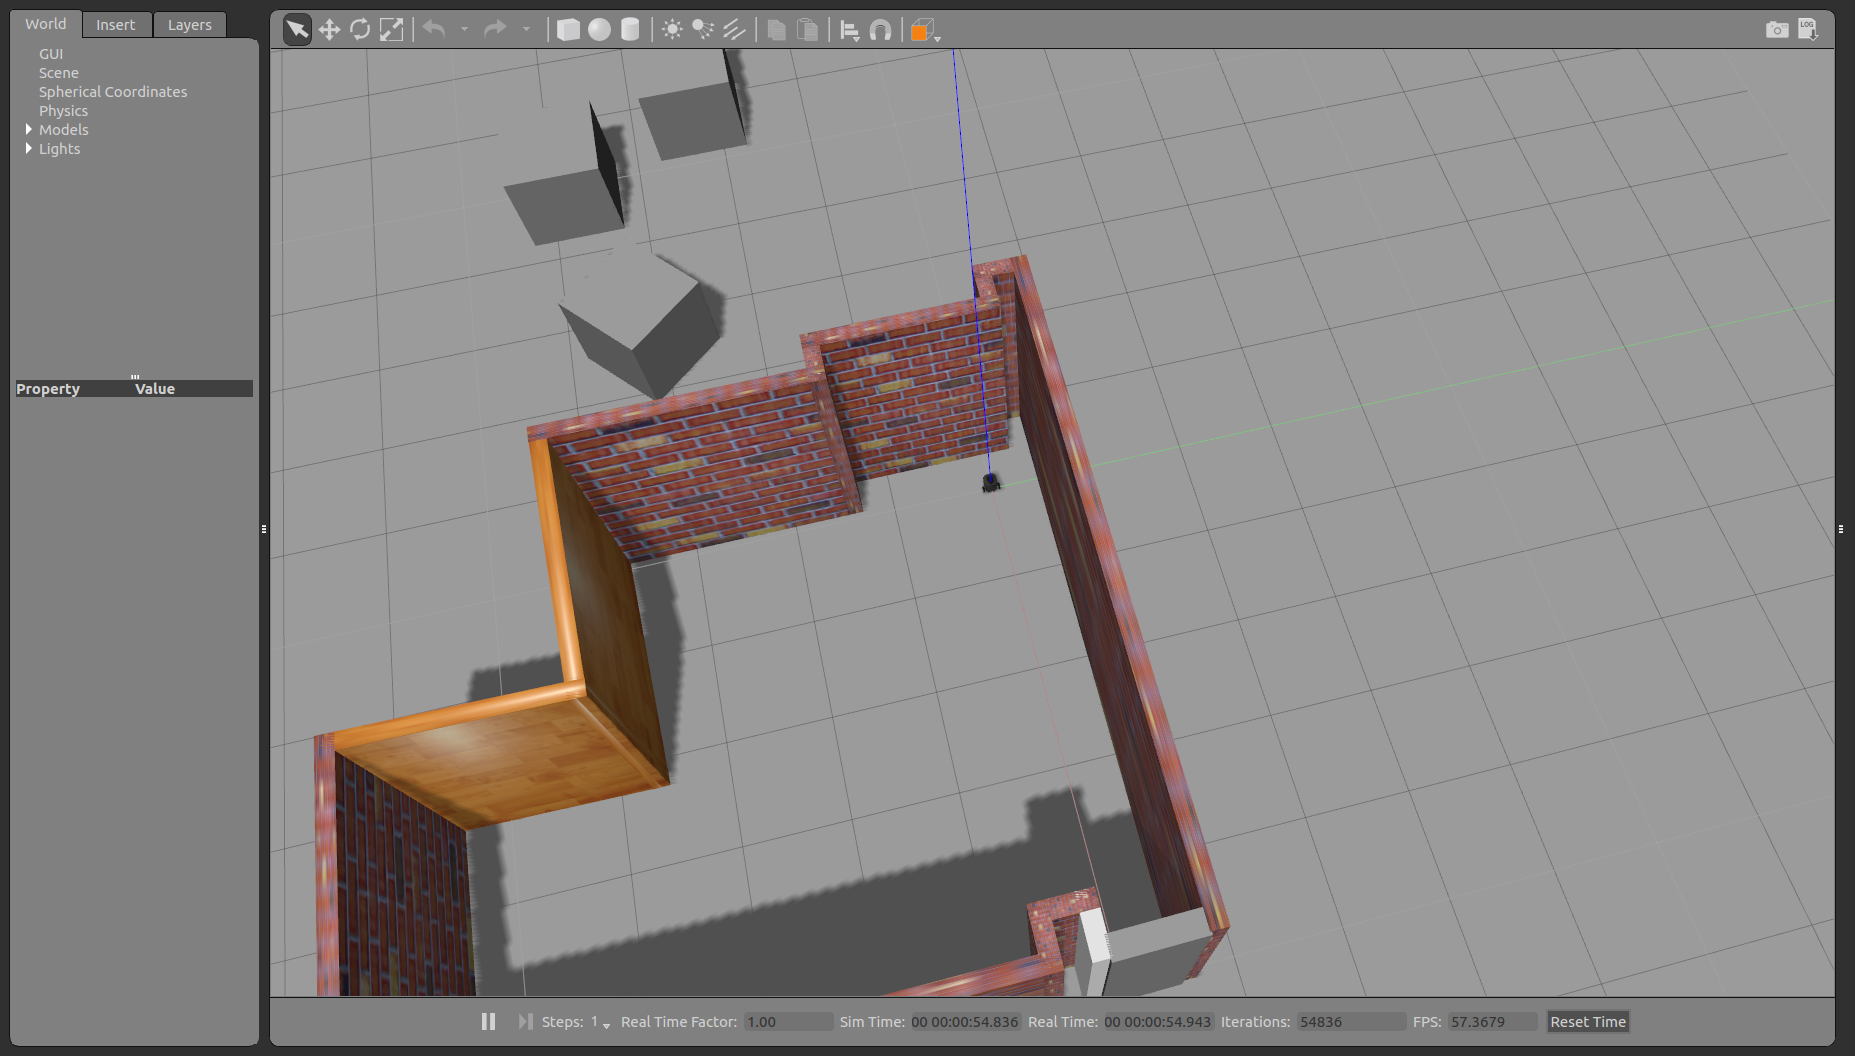Viewport: 1855px width, 1056px height.
Task: Step the simulation forward
Action: (x=526, y=1022)
